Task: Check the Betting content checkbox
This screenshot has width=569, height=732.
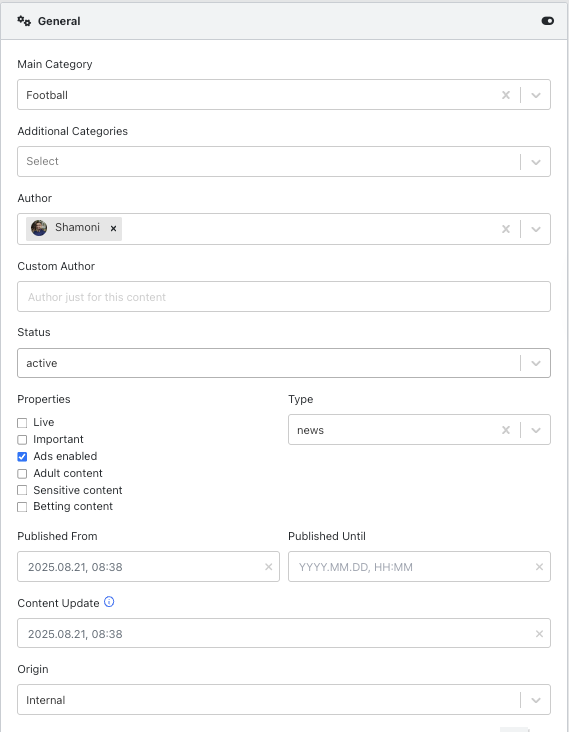Action: 22,507
